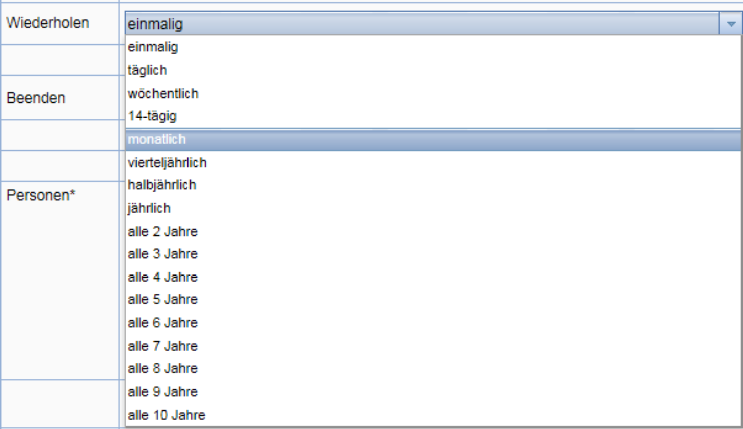Screen dimensions: 743x429
Task: Choose the jährlich option
Action: click(x=433, y=208)
